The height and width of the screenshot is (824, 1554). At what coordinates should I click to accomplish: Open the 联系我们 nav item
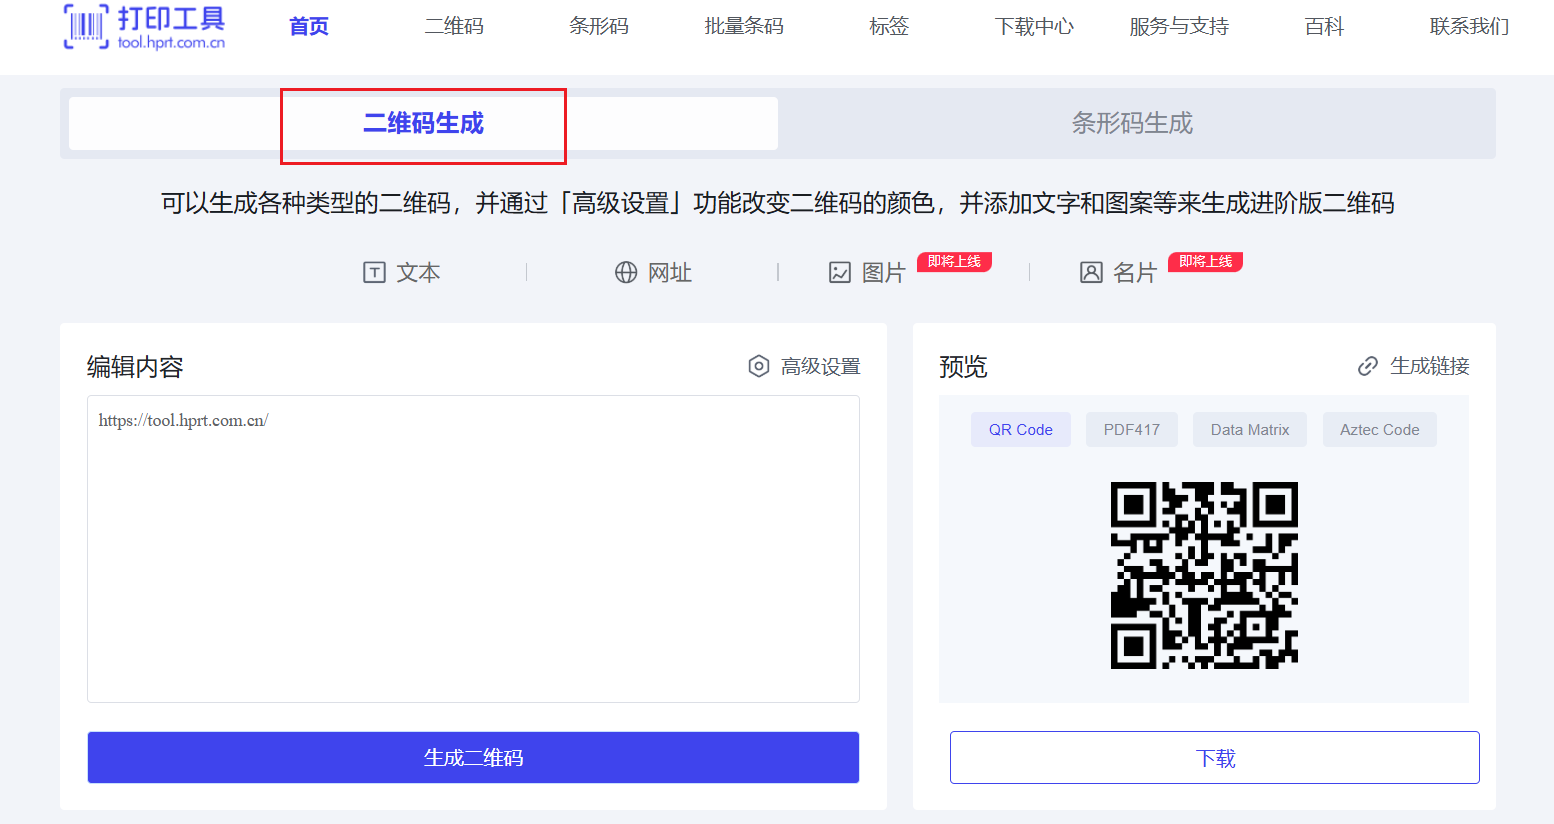pyautogui.click(x=1469, y=26)
